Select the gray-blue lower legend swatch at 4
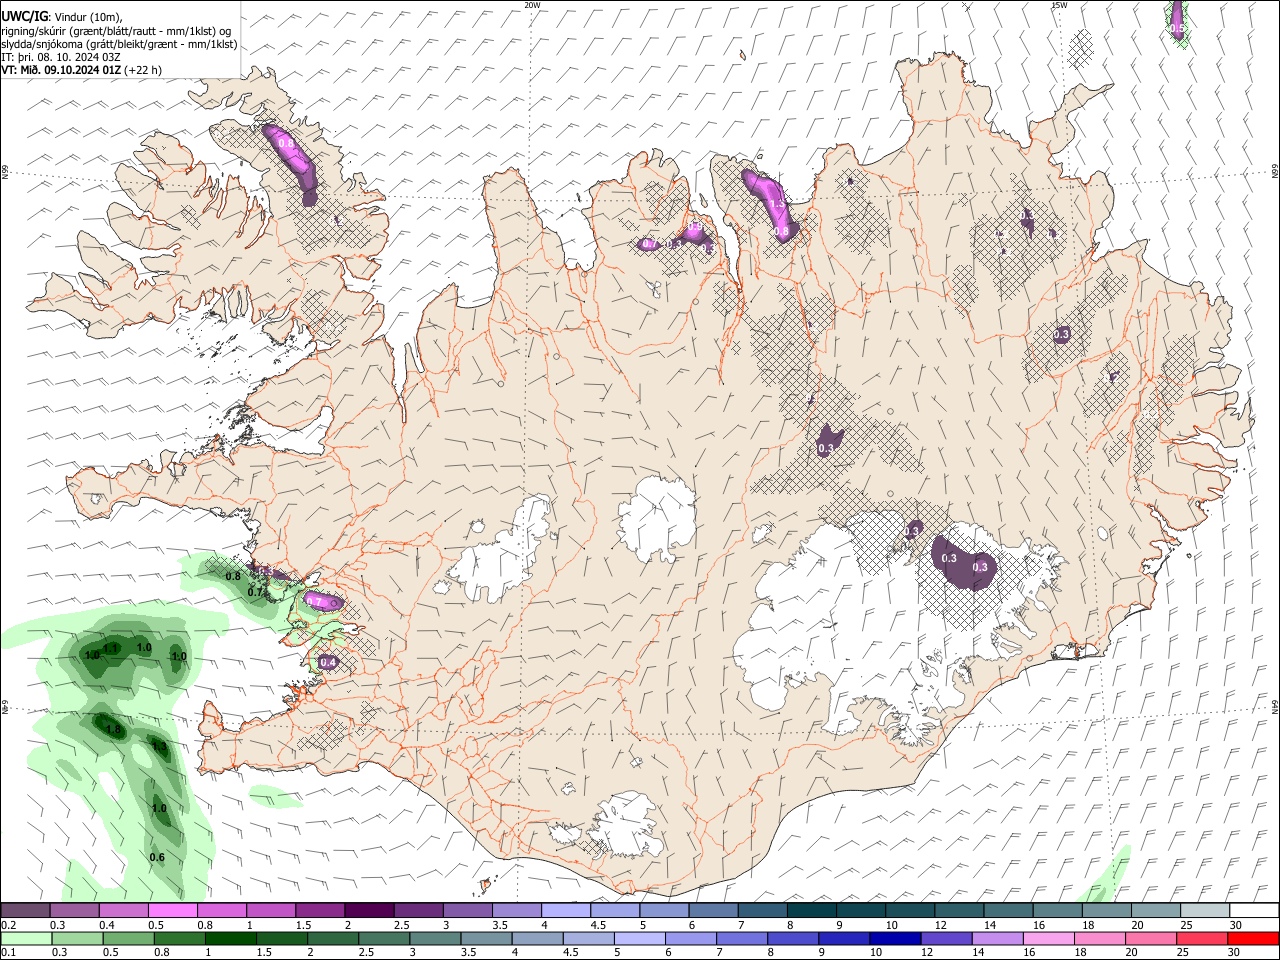This screenshot has width=1280, height=960. 539,938
